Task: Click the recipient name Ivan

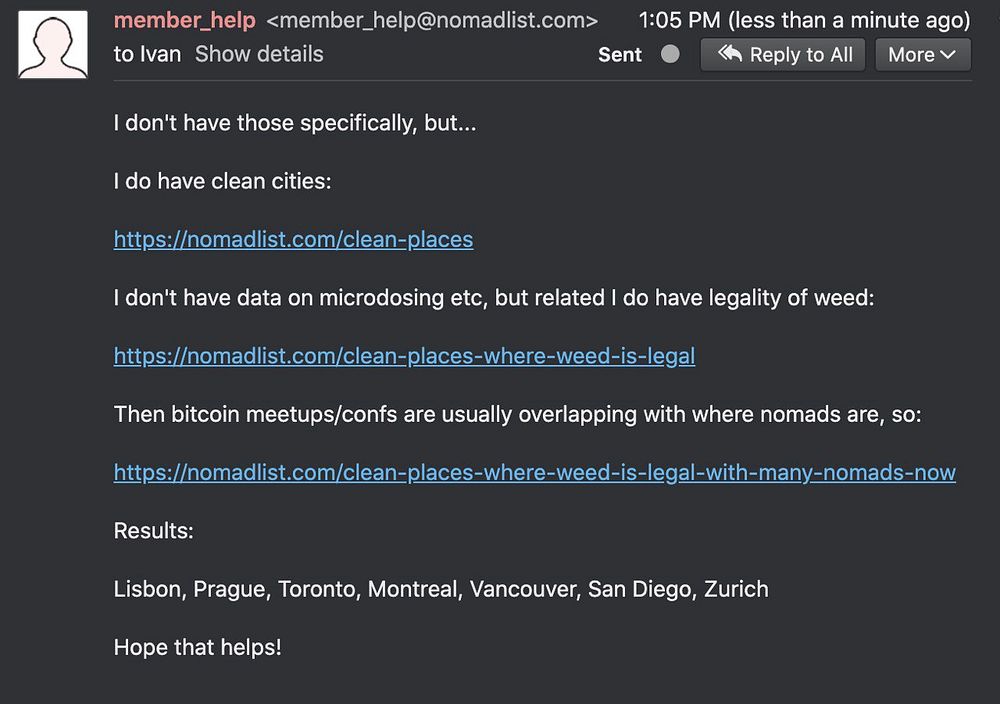Action: click(x=159, y=54)
